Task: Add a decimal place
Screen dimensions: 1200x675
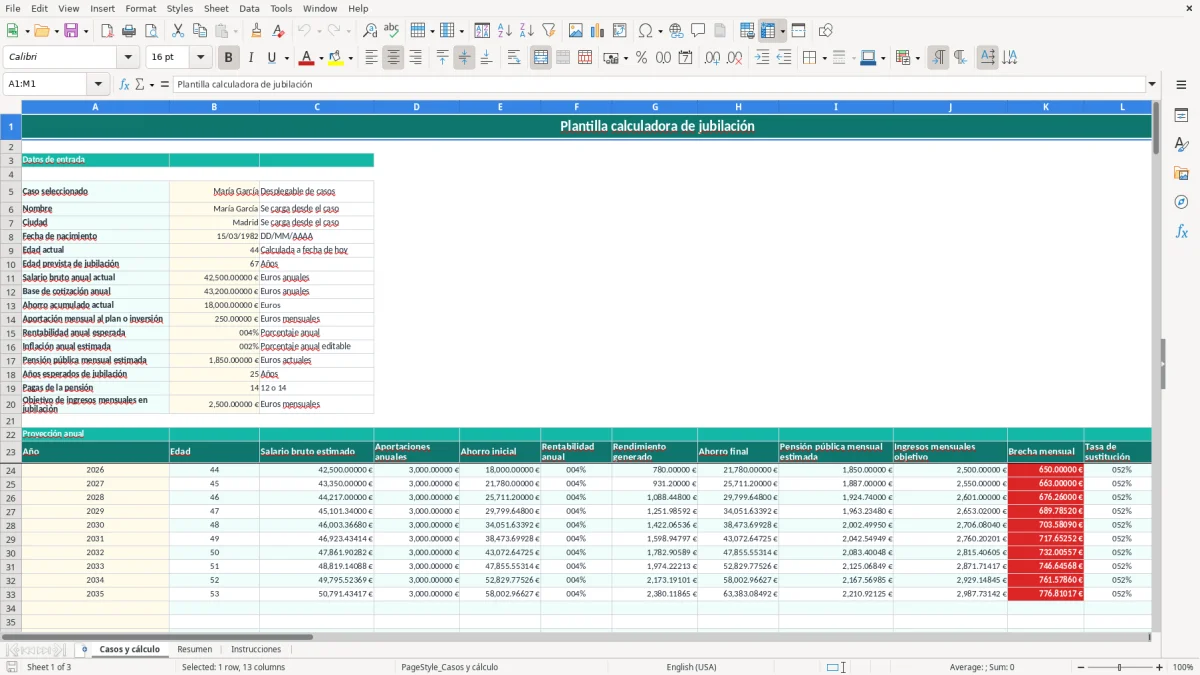Action: 712,58
